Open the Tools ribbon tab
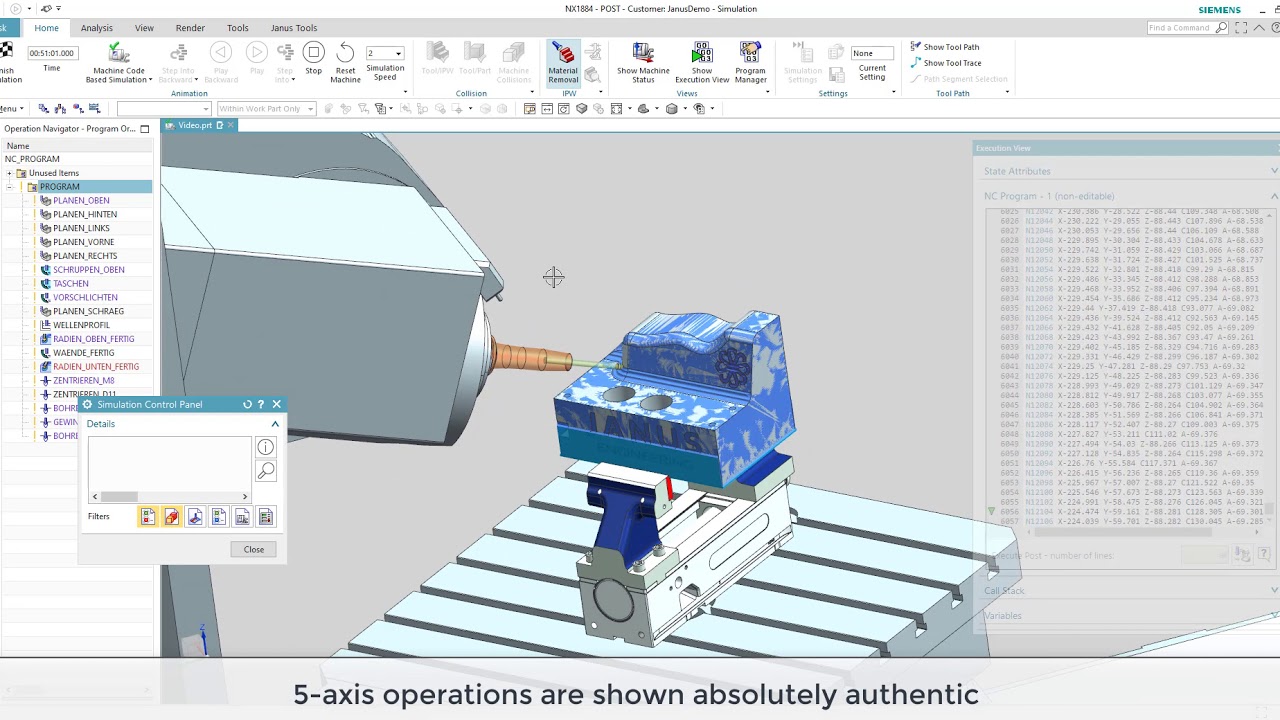1280x720 pixels. 238,28
